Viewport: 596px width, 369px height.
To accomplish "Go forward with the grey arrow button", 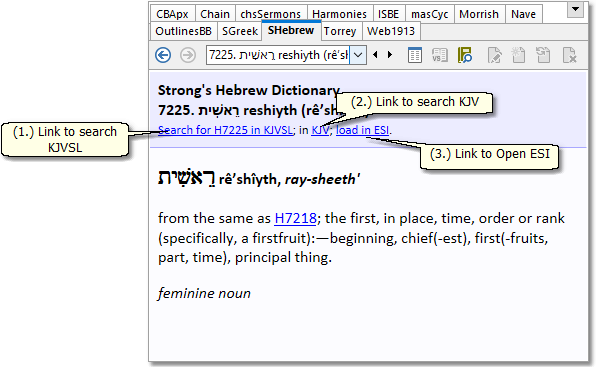I will 188,55.
